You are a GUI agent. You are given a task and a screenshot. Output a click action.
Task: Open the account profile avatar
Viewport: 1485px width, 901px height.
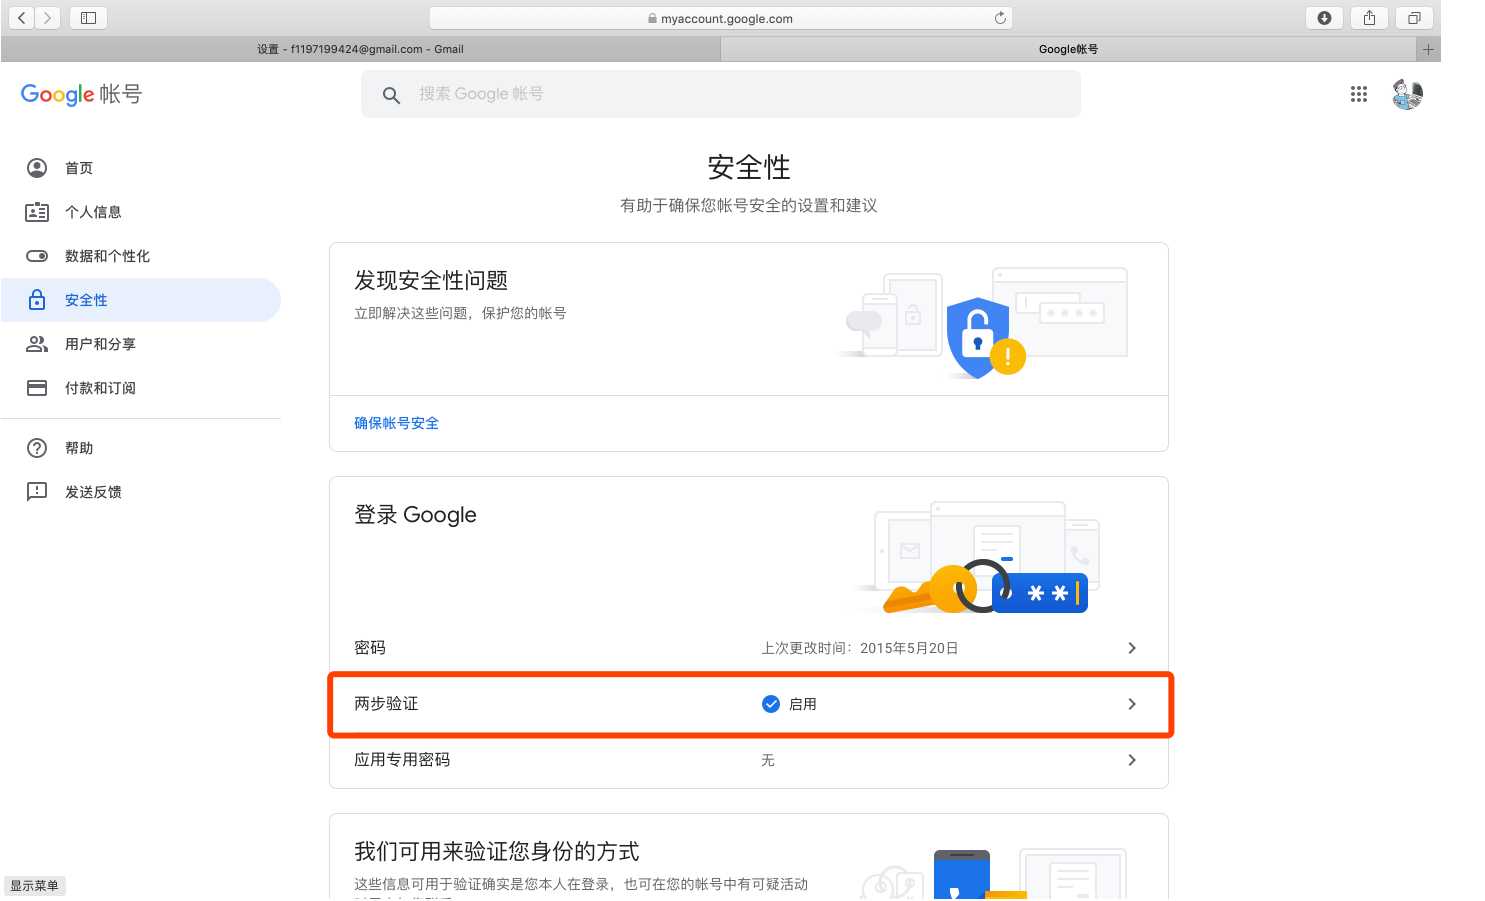pos(1407,94)
